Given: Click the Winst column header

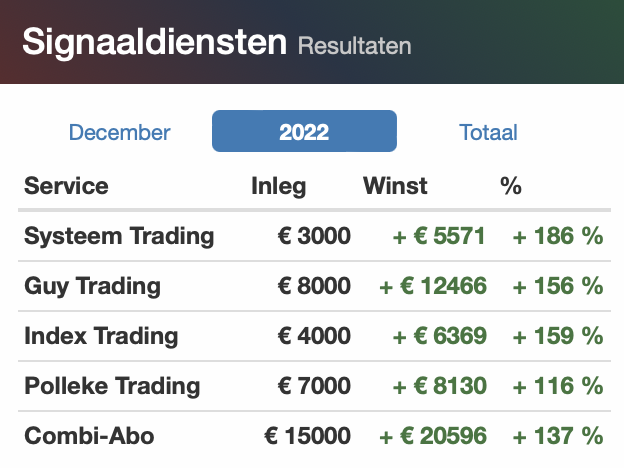Looking at the screenshot, I should 395,186.
